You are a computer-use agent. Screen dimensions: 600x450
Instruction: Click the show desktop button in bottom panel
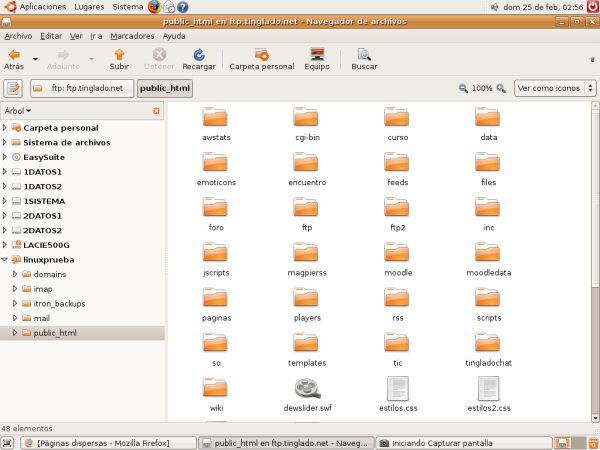[8, 443]
